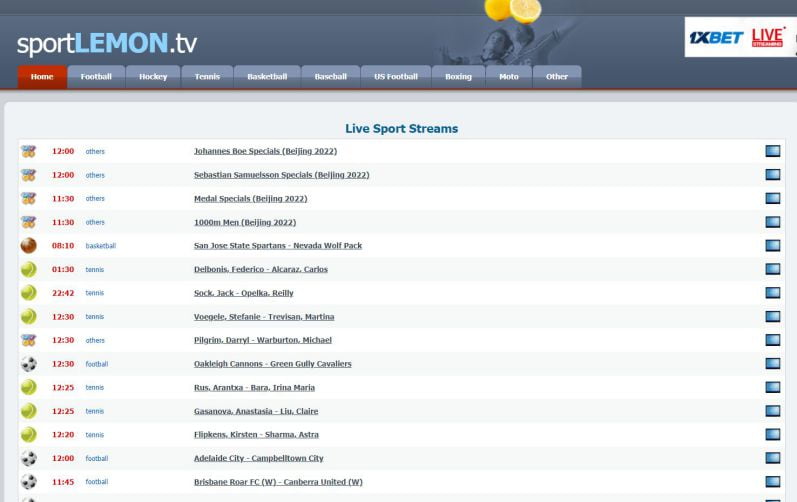Viewport: 797px width, 502px height.
Task: Click the sportLEMON.tv logo
Action: coord(107,44)
